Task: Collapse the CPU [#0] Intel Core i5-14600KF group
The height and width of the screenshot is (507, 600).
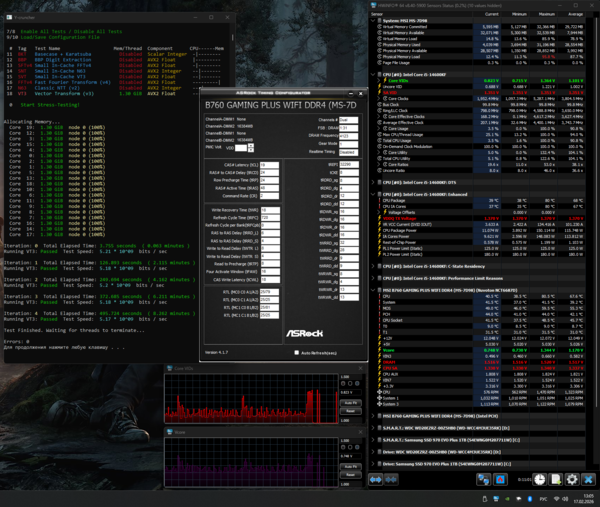Action: pos(373,75)
